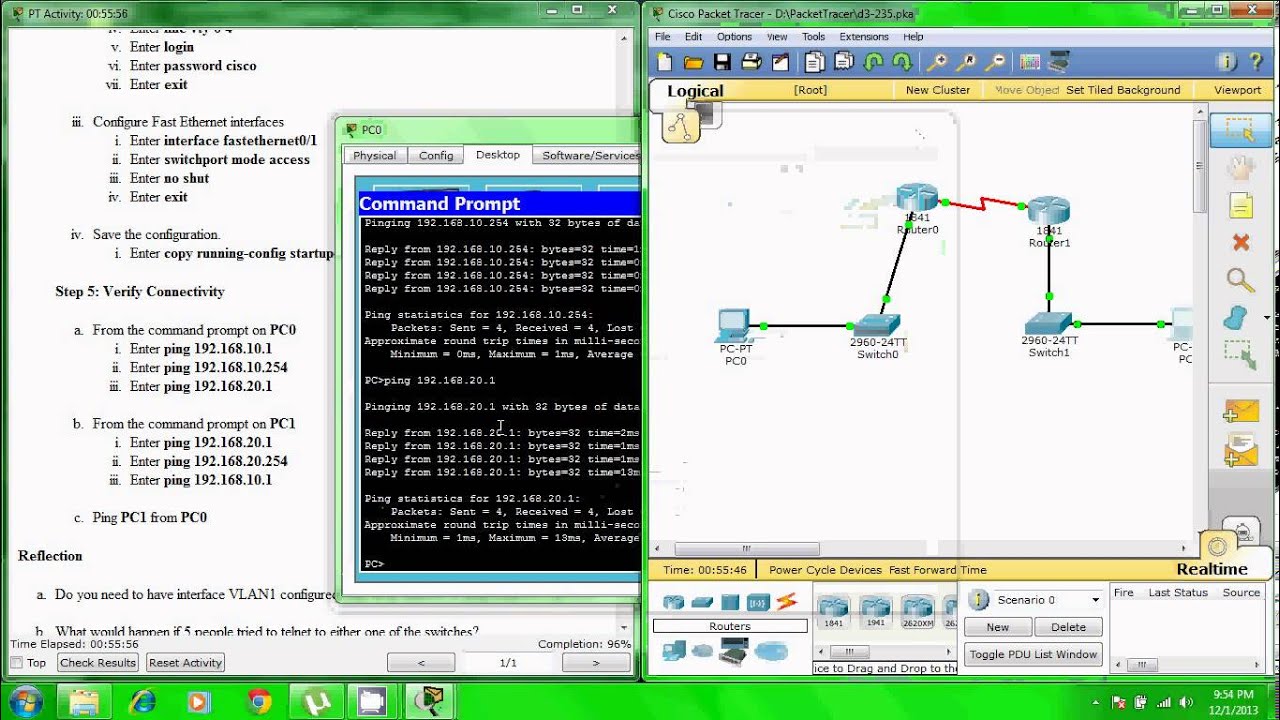The image size is (1280, 720).
Task: Click PC0 on the topology
Action: coord(734,326)
